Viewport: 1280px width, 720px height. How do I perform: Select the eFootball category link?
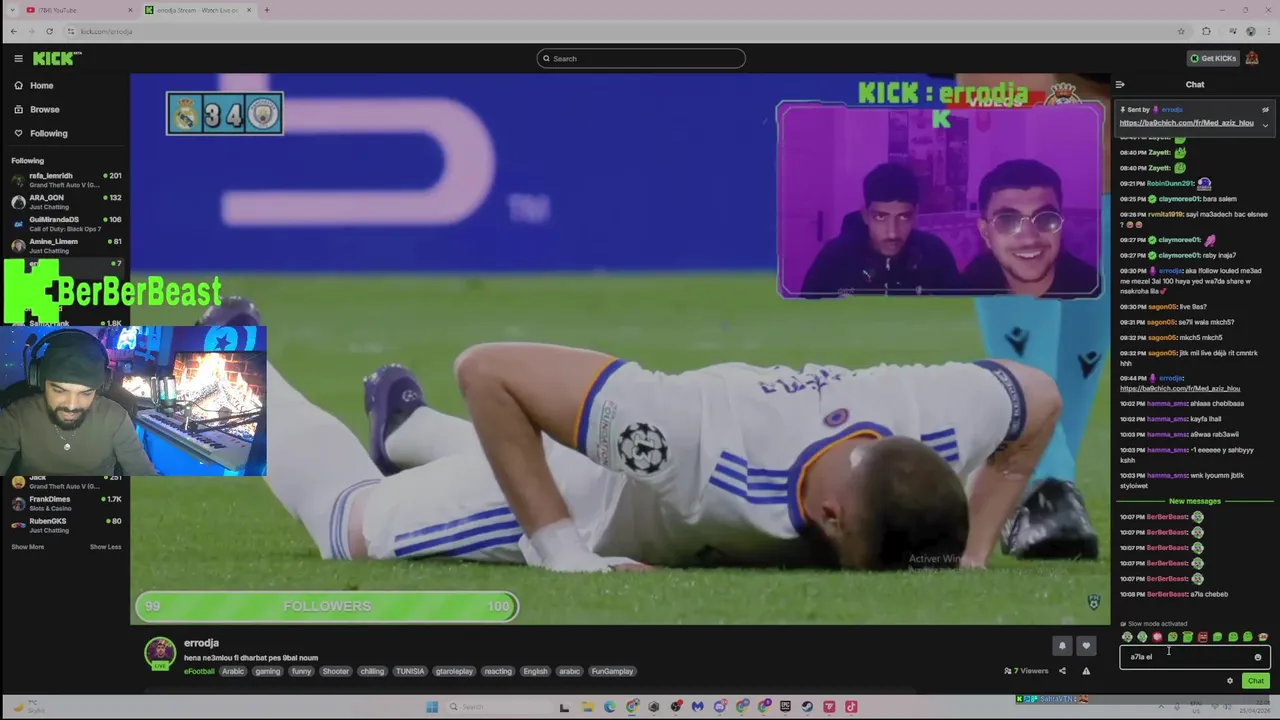coord(199,671)
